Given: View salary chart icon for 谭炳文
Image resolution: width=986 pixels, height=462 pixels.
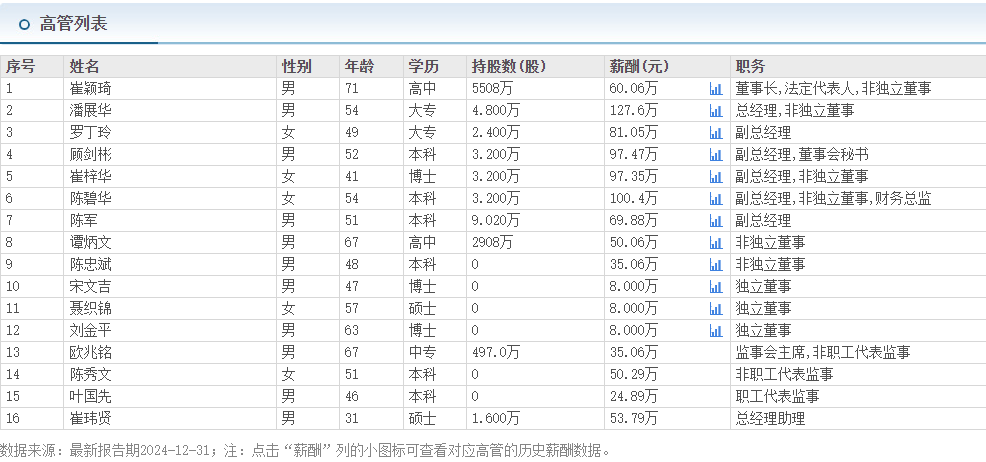Looking at the screenshot, I should click(x=715, y=243).
